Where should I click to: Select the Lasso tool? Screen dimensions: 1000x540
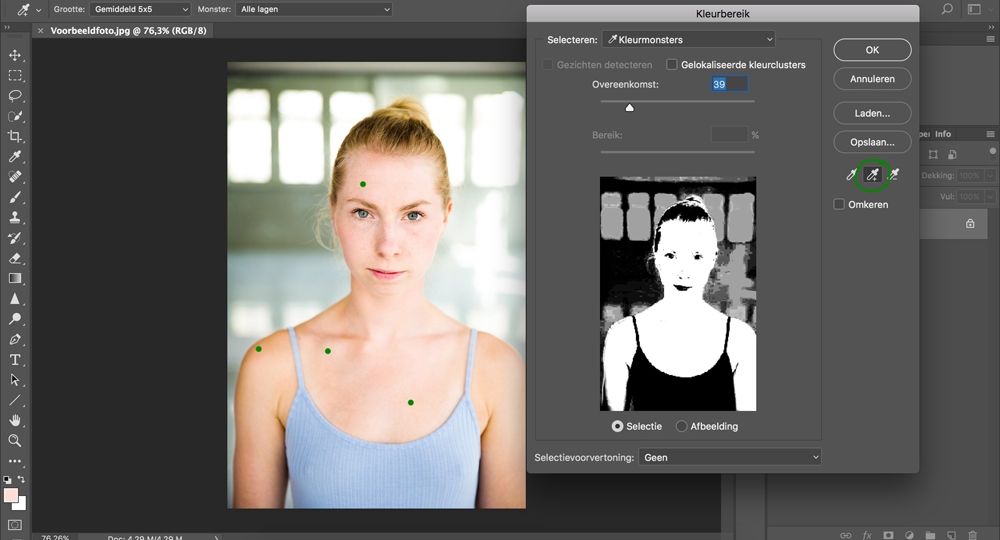coord(15,96)
